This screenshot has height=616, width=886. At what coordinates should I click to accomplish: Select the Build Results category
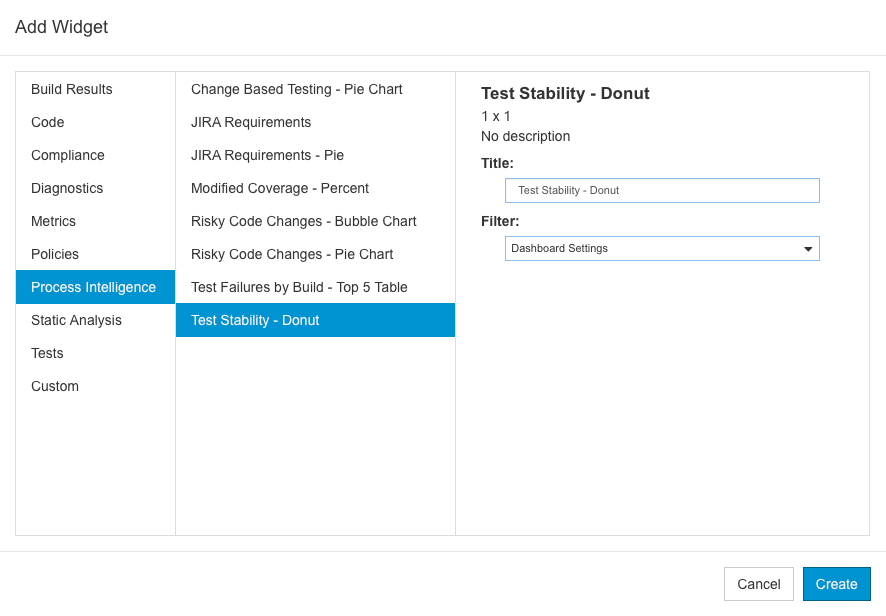click(x=95, y=89)
